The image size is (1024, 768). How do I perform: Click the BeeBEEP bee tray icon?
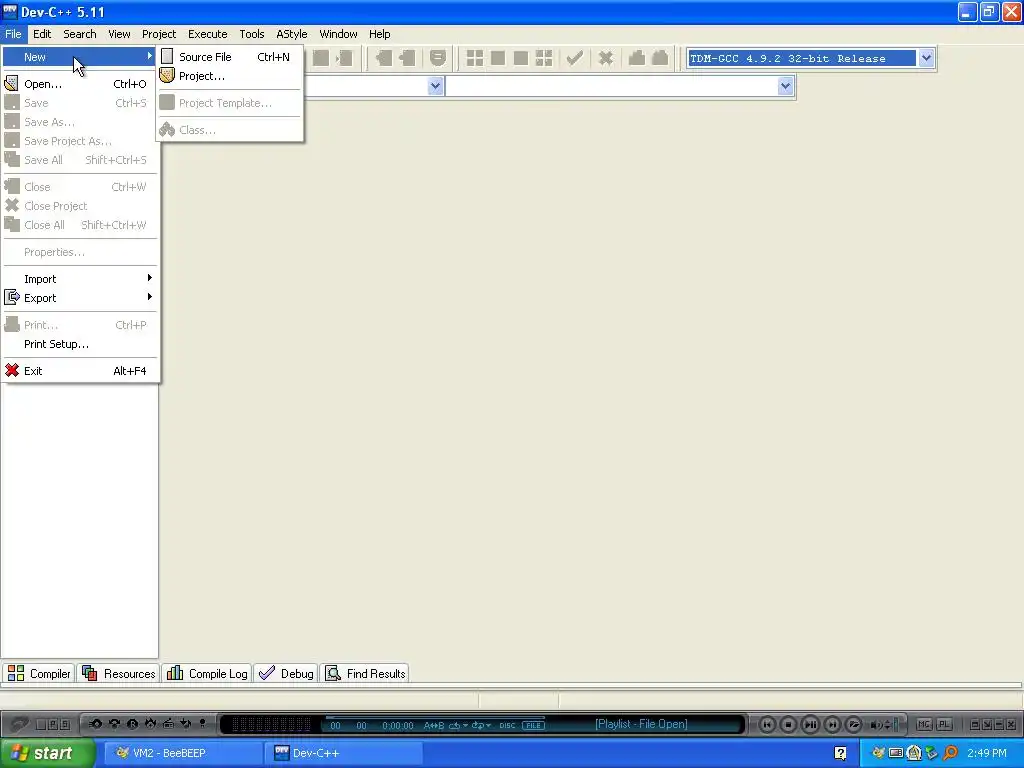pyautogui.click(x=878, y=753)
